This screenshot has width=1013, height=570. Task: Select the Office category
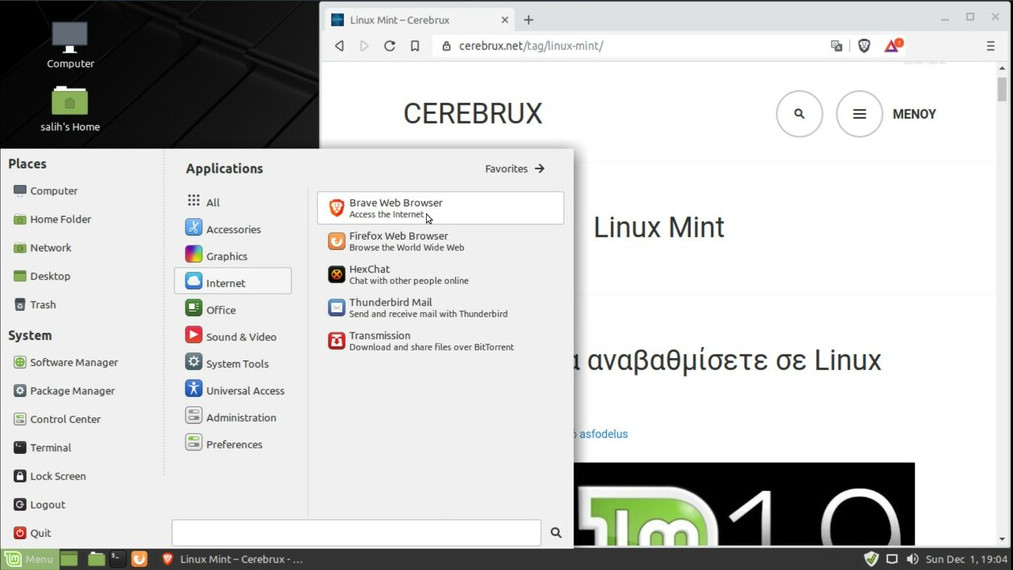(233, 310)
